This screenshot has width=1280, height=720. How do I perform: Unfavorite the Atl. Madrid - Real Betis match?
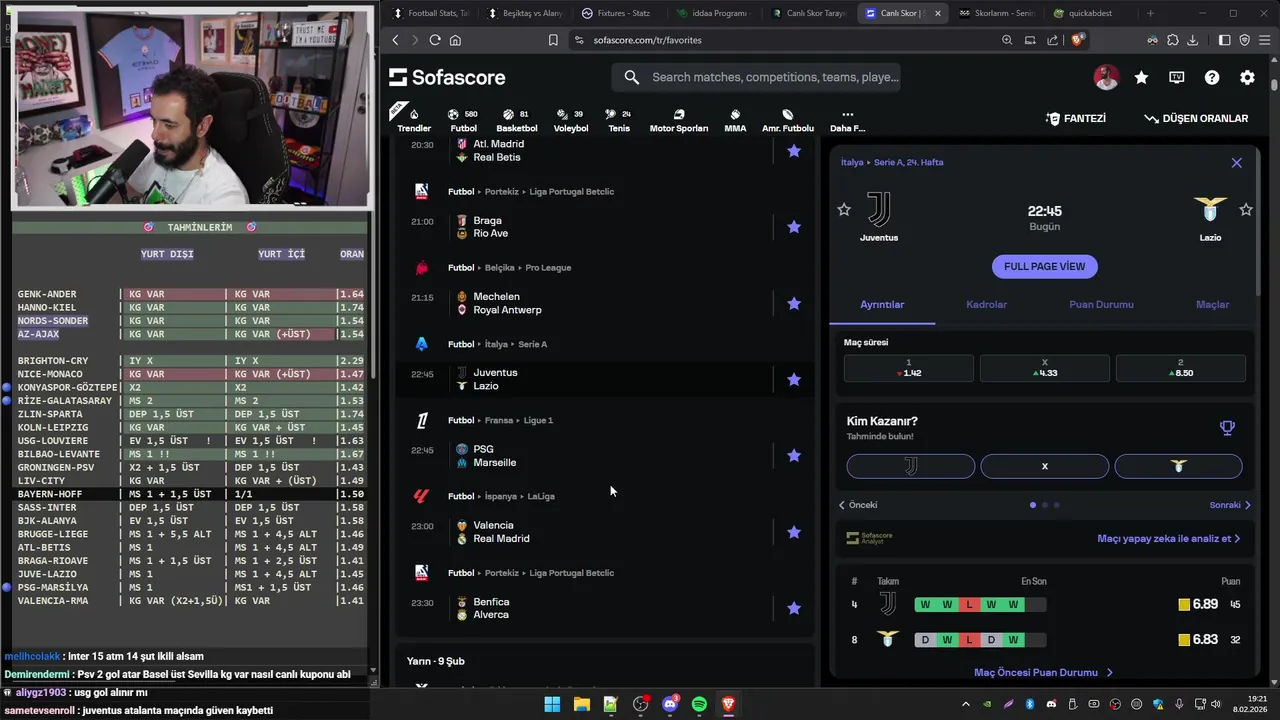(x=794, y=151)
